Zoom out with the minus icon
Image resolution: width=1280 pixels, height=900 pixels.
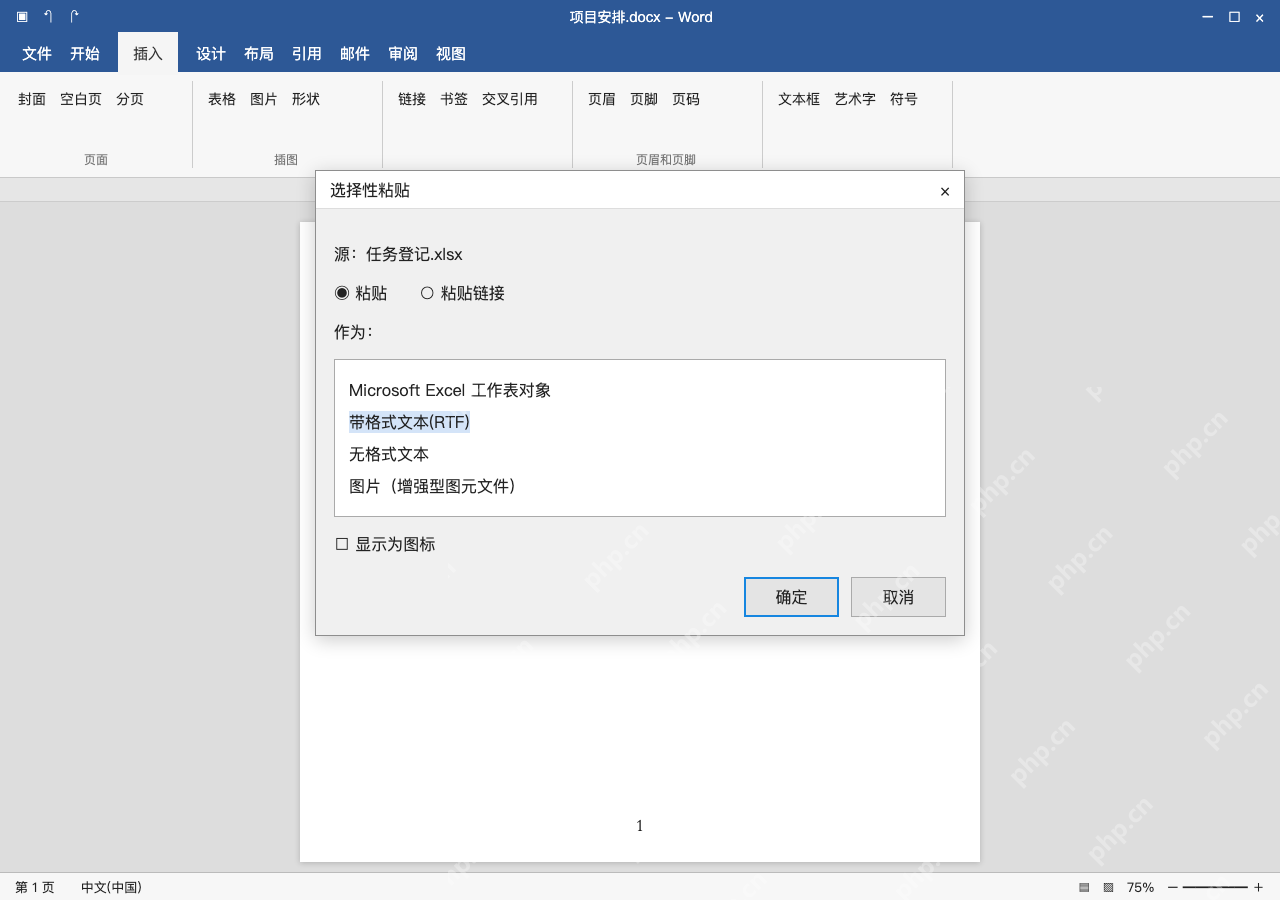coord(1173,887)
